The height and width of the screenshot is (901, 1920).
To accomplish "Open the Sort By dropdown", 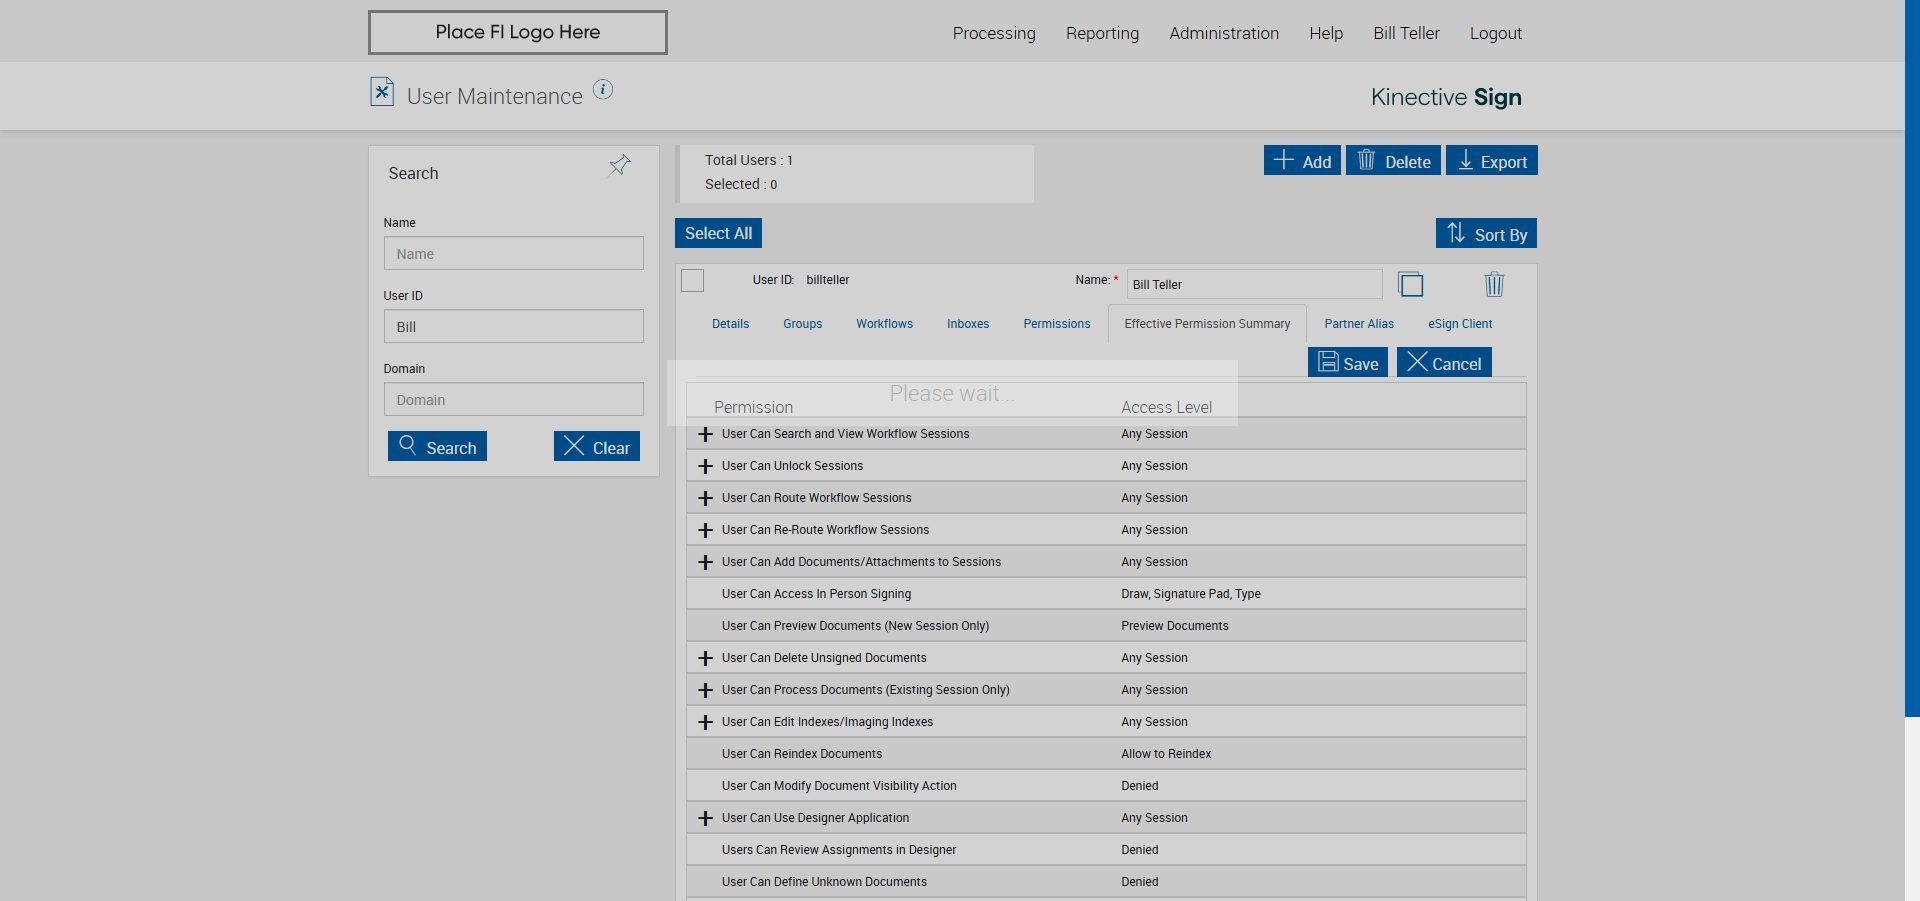I will 1486,234.
